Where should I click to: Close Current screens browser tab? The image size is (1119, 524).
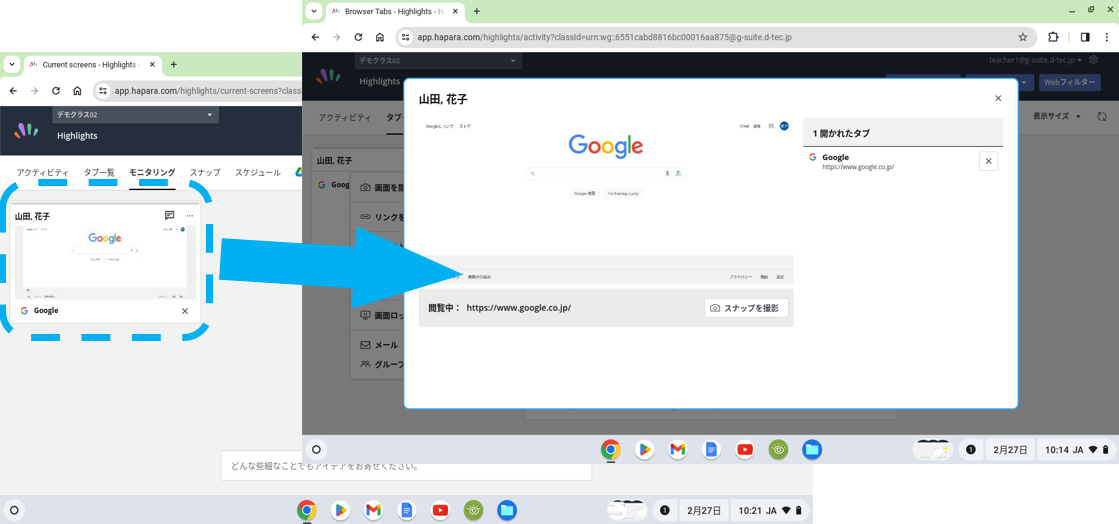tap(152, 64)
